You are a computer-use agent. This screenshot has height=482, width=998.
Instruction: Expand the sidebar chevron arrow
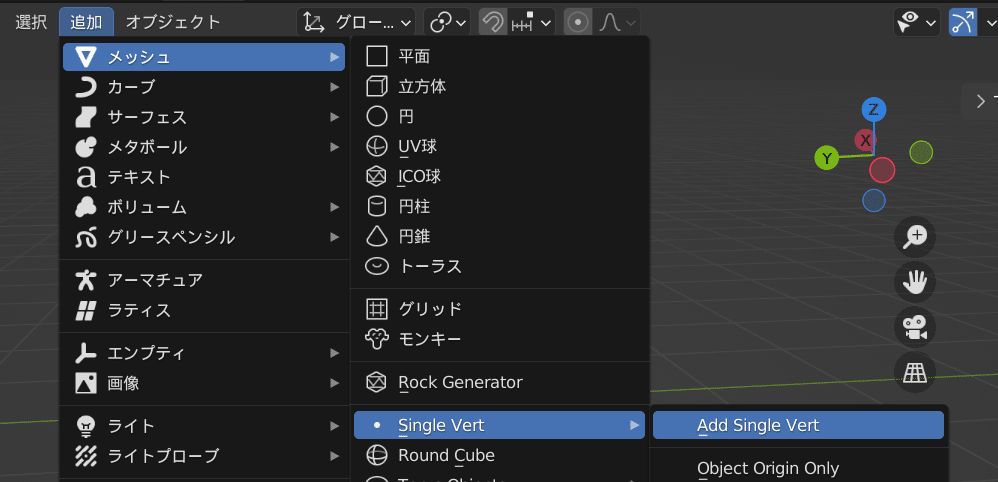(x=981, y=101)
